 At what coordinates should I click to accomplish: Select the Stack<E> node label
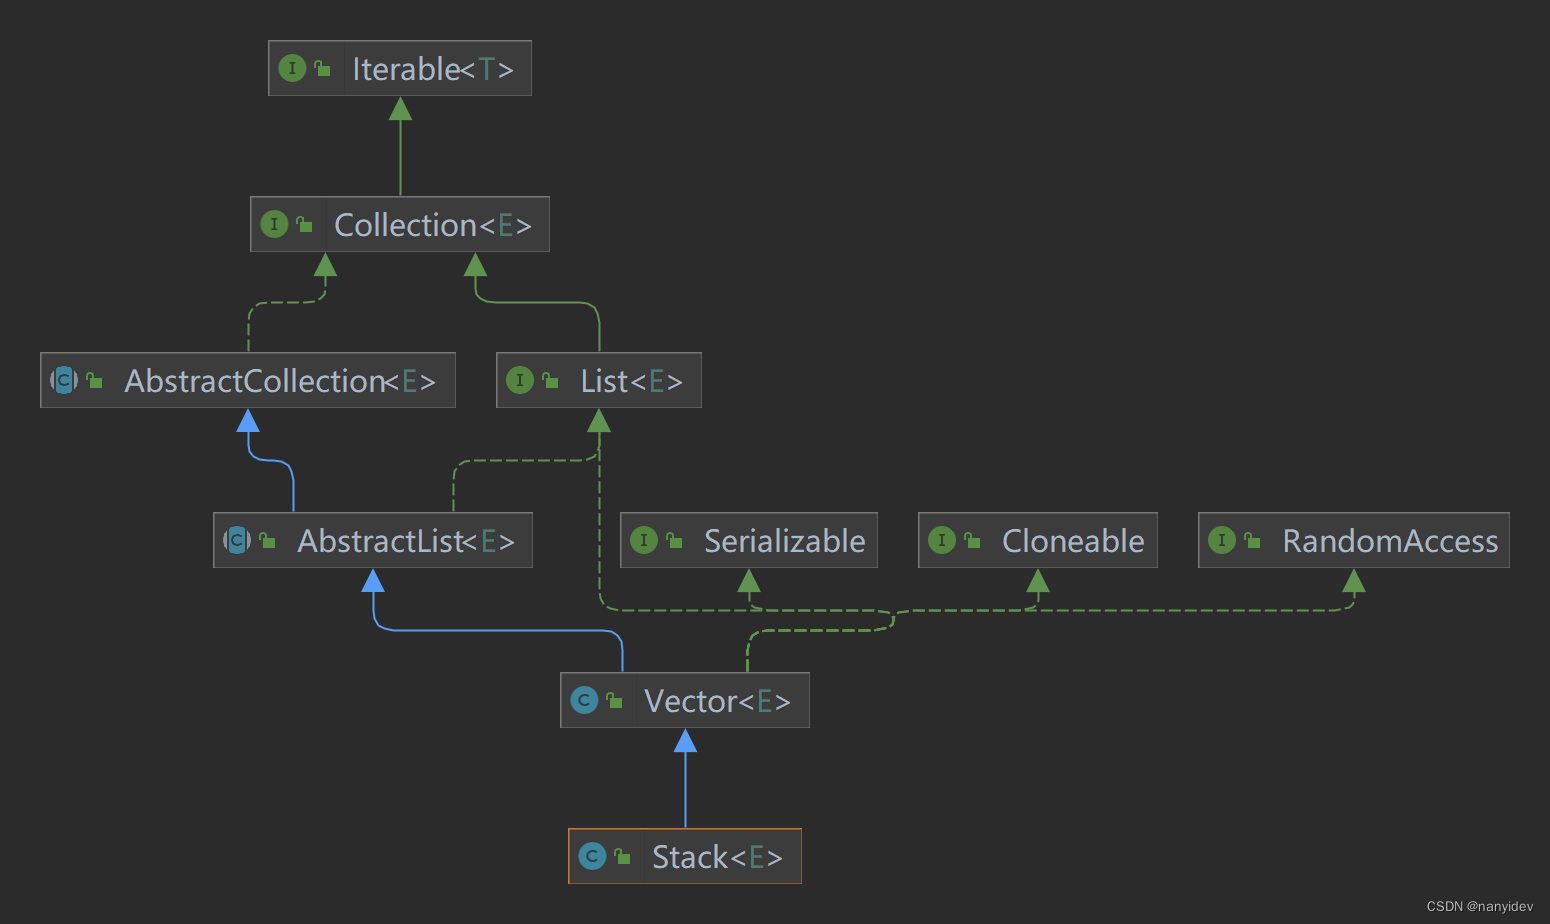pos(717,857)
